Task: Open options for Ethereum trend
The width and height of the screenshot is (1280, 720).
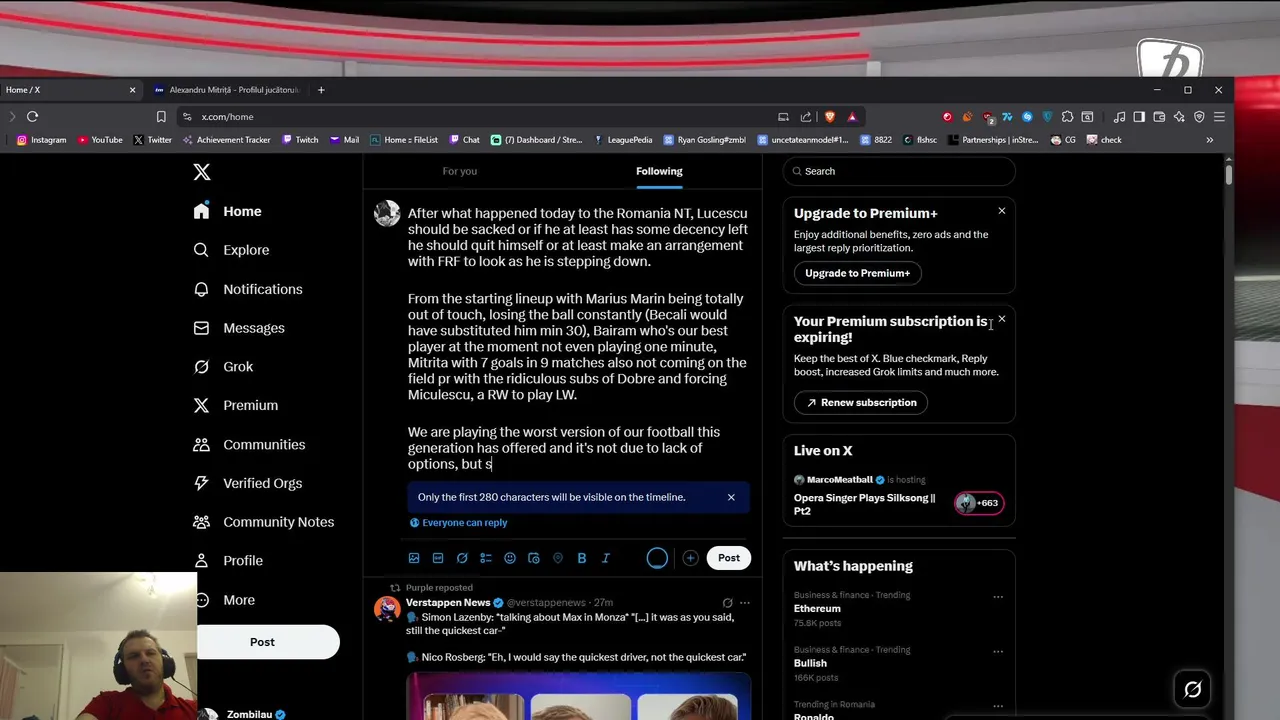Action: pyautogui.click(x=998, y=597)
